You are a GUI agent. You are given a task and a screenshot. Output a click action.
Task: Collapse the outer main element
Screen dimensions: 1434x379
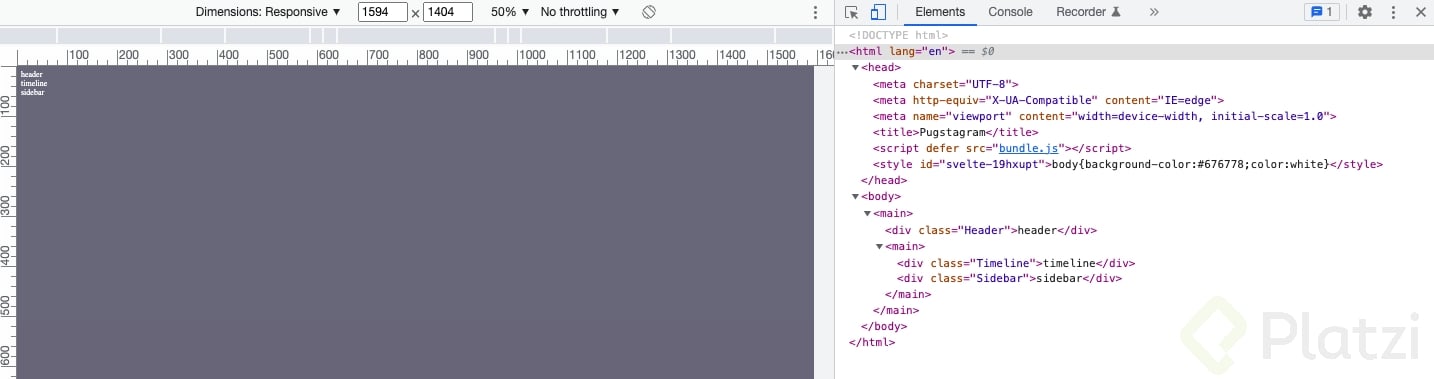pyautogui.click(x=868, y=213)
